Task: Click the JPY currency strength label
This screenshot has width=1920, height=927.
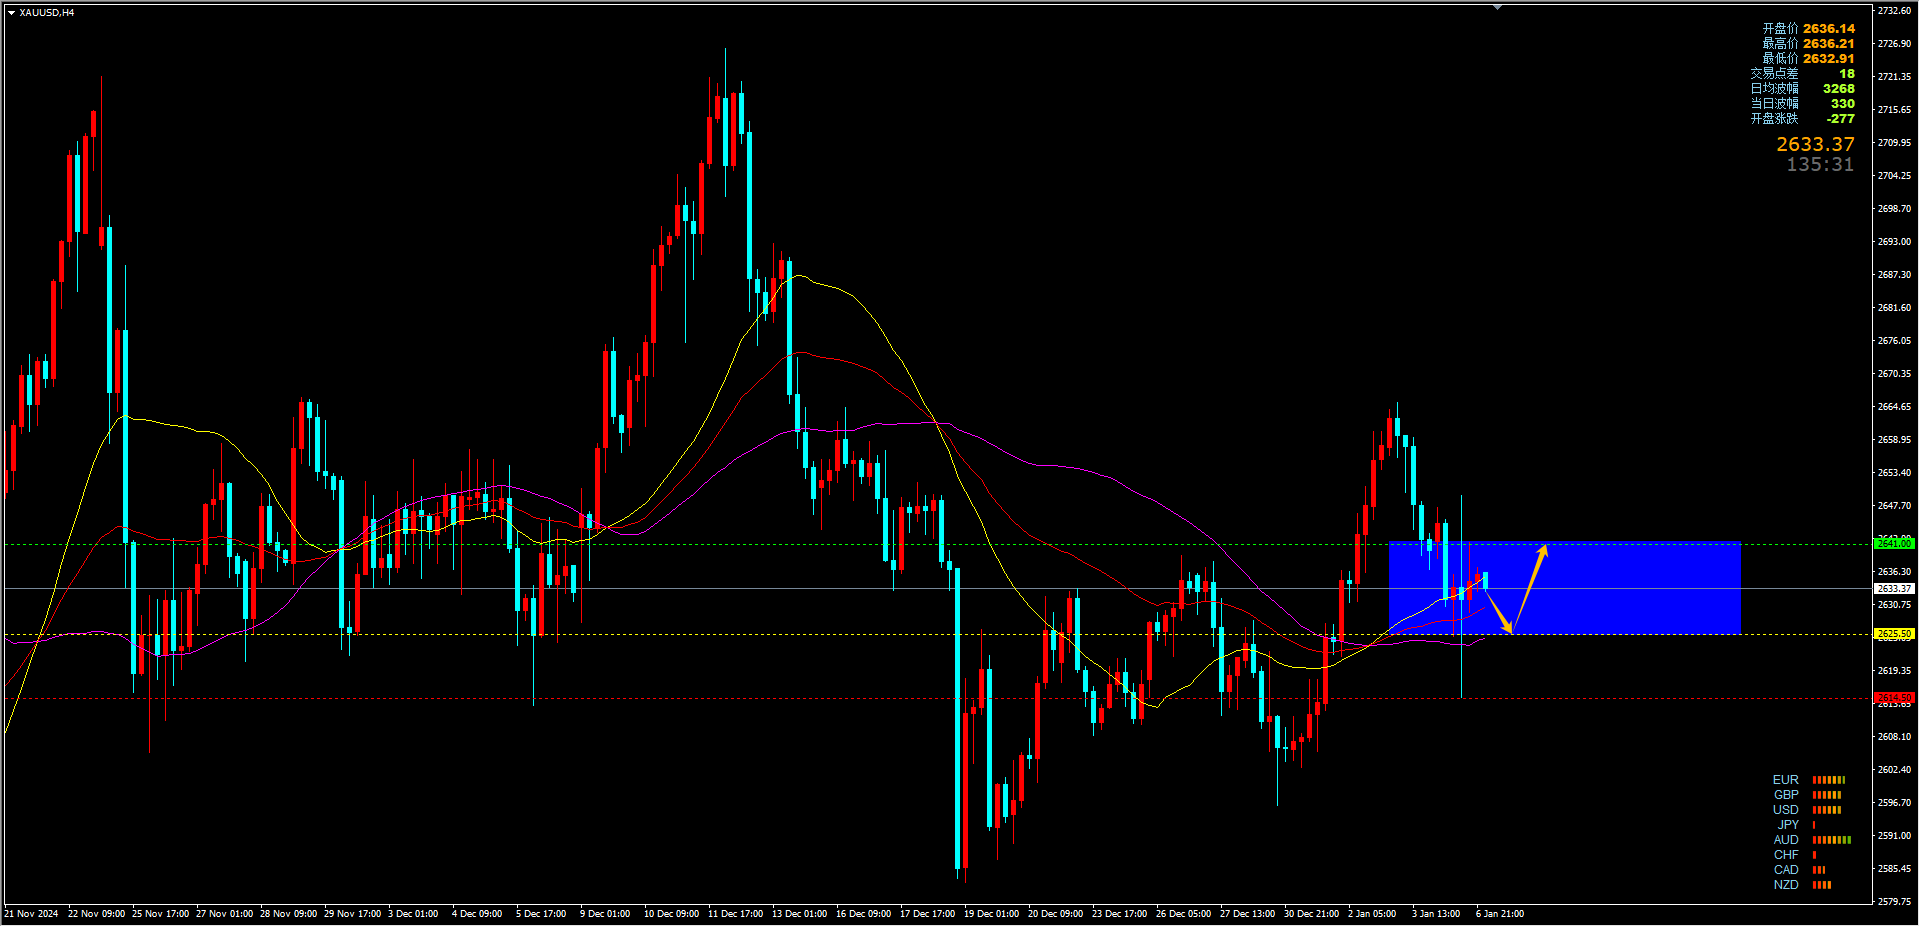Action: pyautogui.click(x=1788, y=825)
